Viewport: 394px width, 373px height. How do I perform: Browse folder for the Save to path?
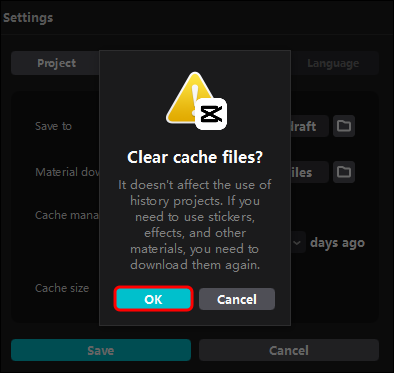point(344,126)
